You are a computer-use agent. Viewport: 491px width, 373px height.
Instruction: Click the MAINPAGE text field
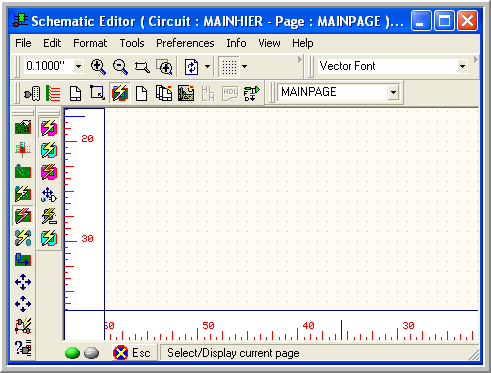[x=333, y=92]
